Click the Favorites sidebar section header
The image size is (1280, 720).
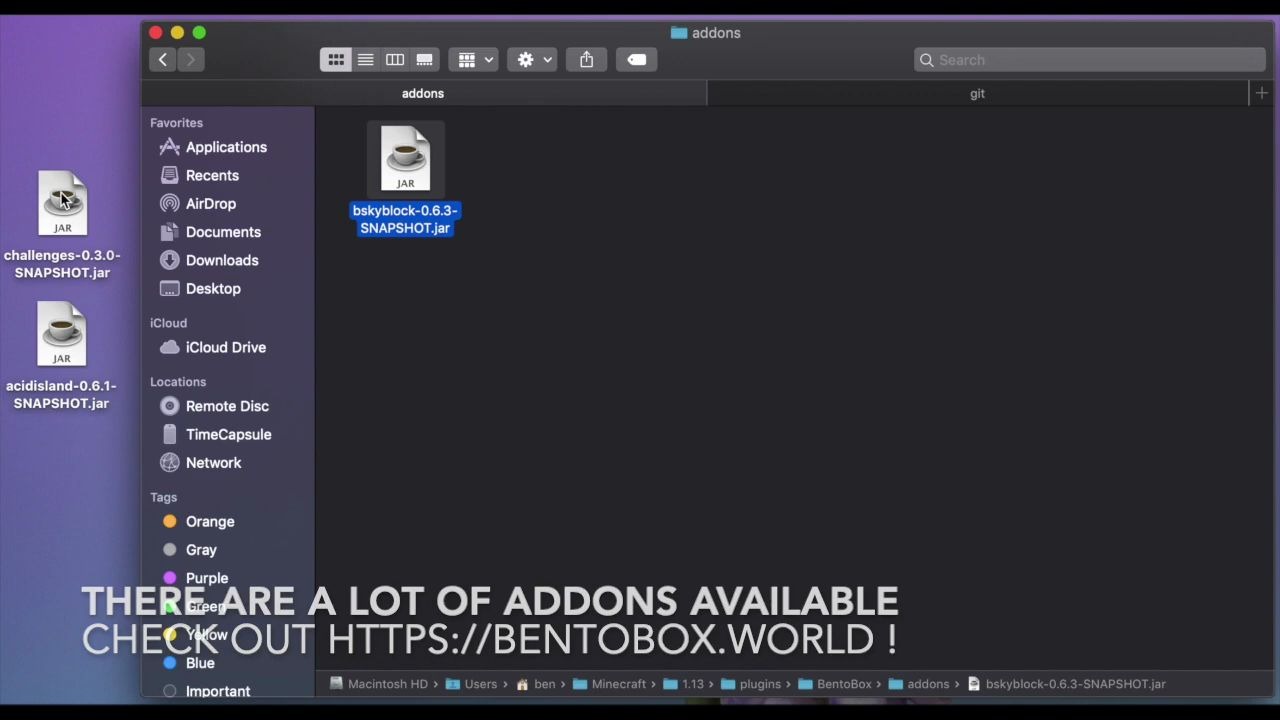coord(176,123)
